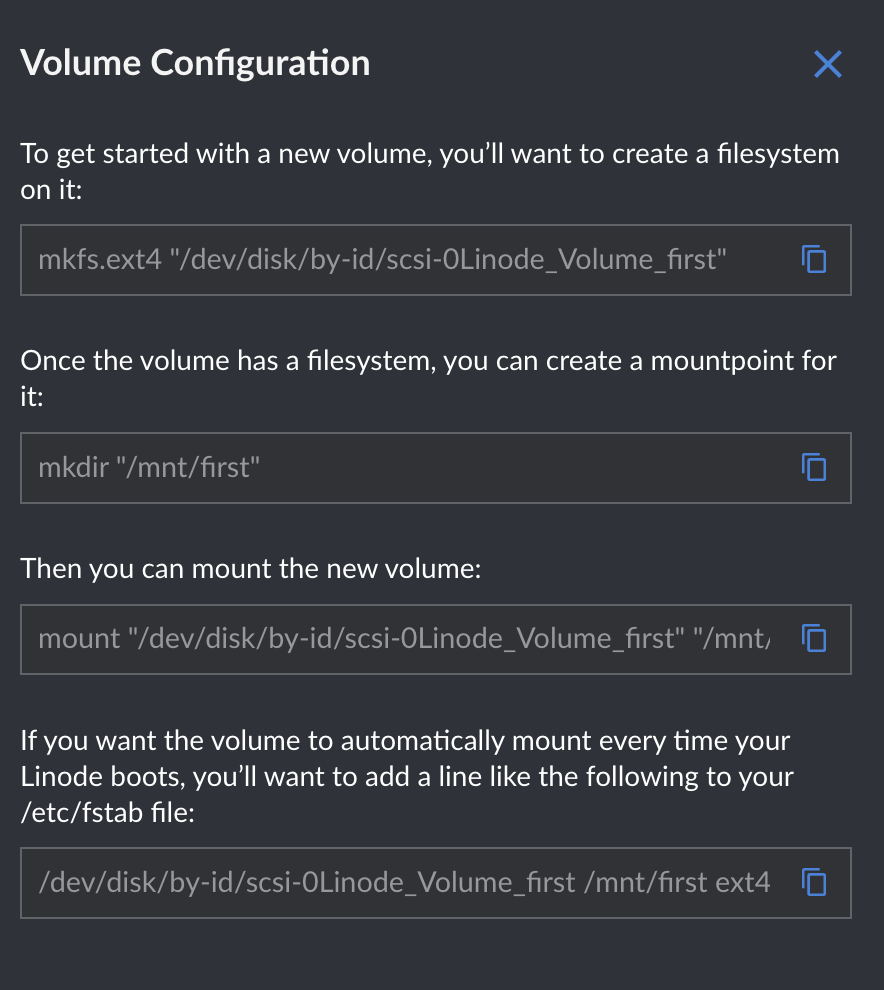Copy the mkdir "/mnt/first" command
The width and height of the screenshot is (884, 990).
[x=814, y=468]
